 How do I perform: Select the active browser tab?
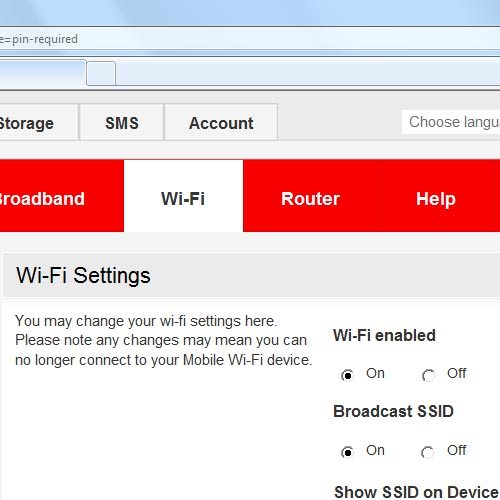[x=43, y=73]
